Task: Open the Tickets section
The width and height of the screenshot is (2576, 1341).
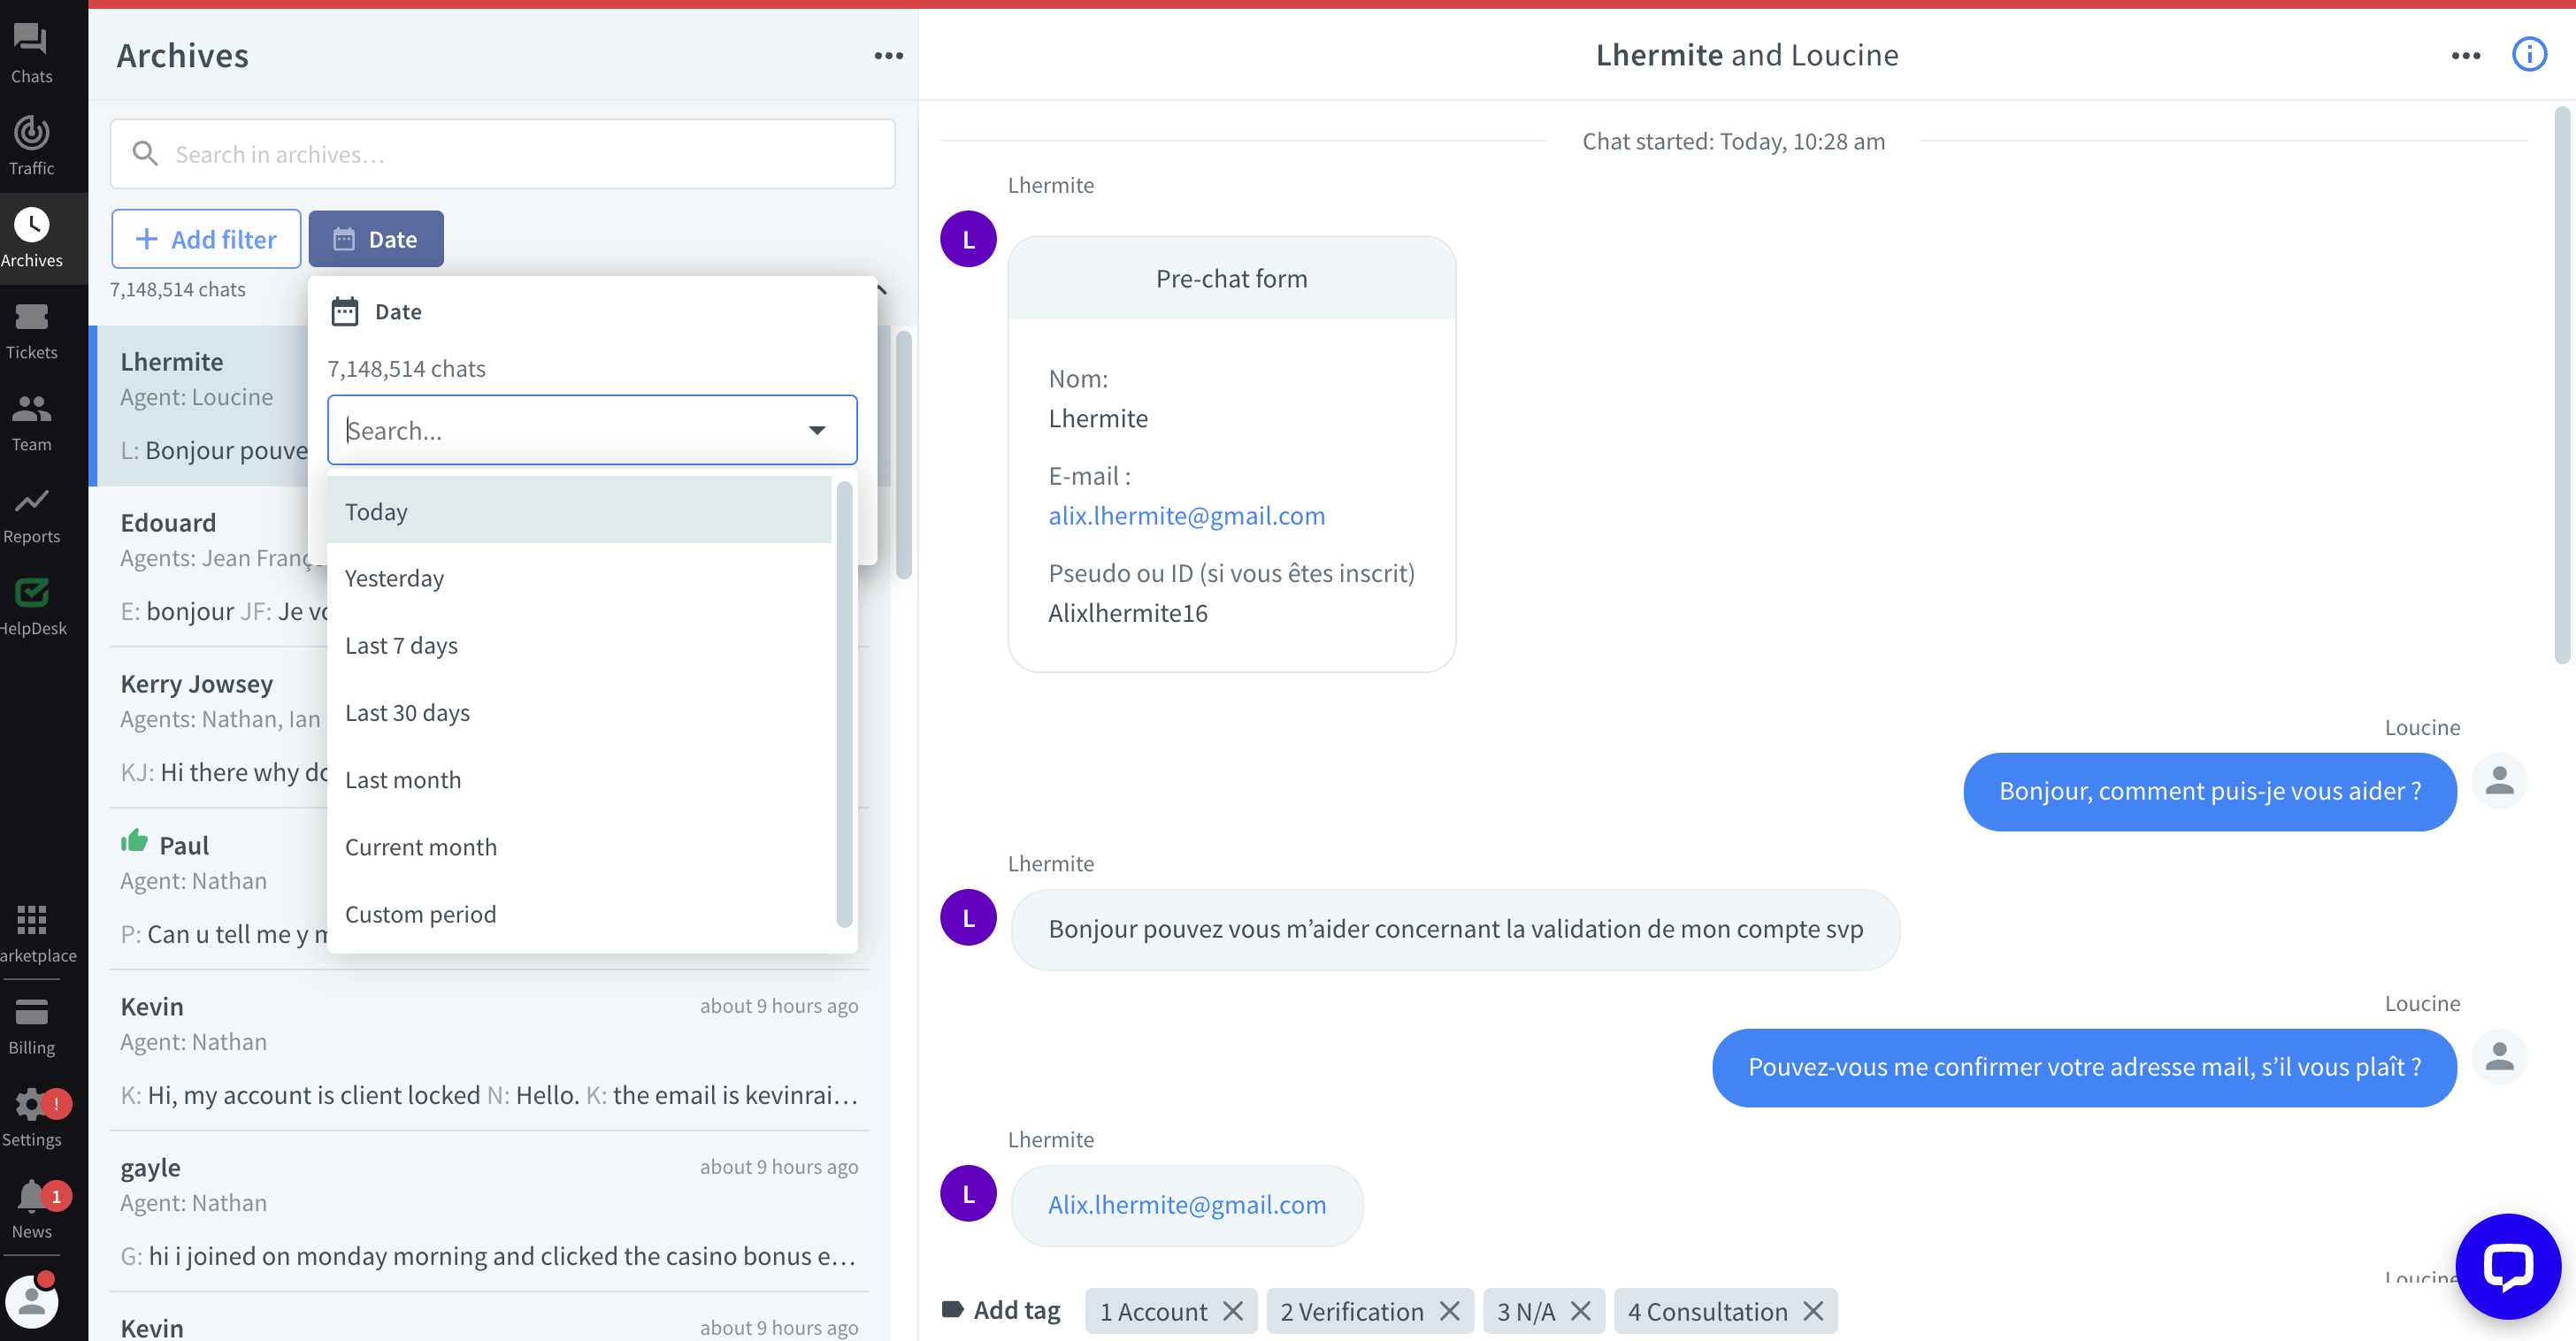Action: (x=31, y=330)
